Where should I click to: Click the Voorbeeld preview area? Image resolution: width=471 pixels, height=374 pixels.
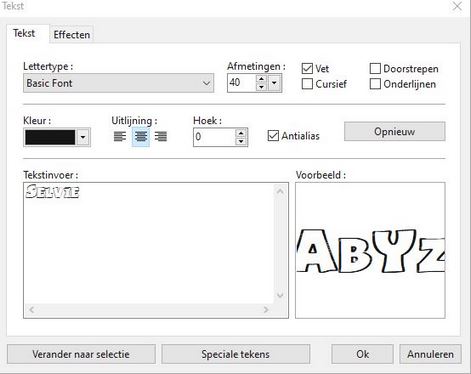click(370, 250)
